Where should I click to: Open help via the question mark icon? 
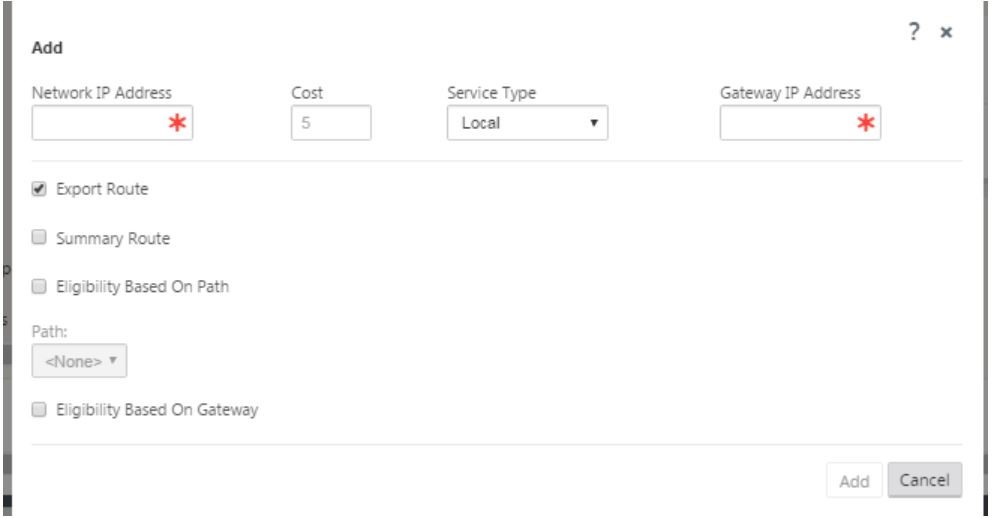(914, 32)
